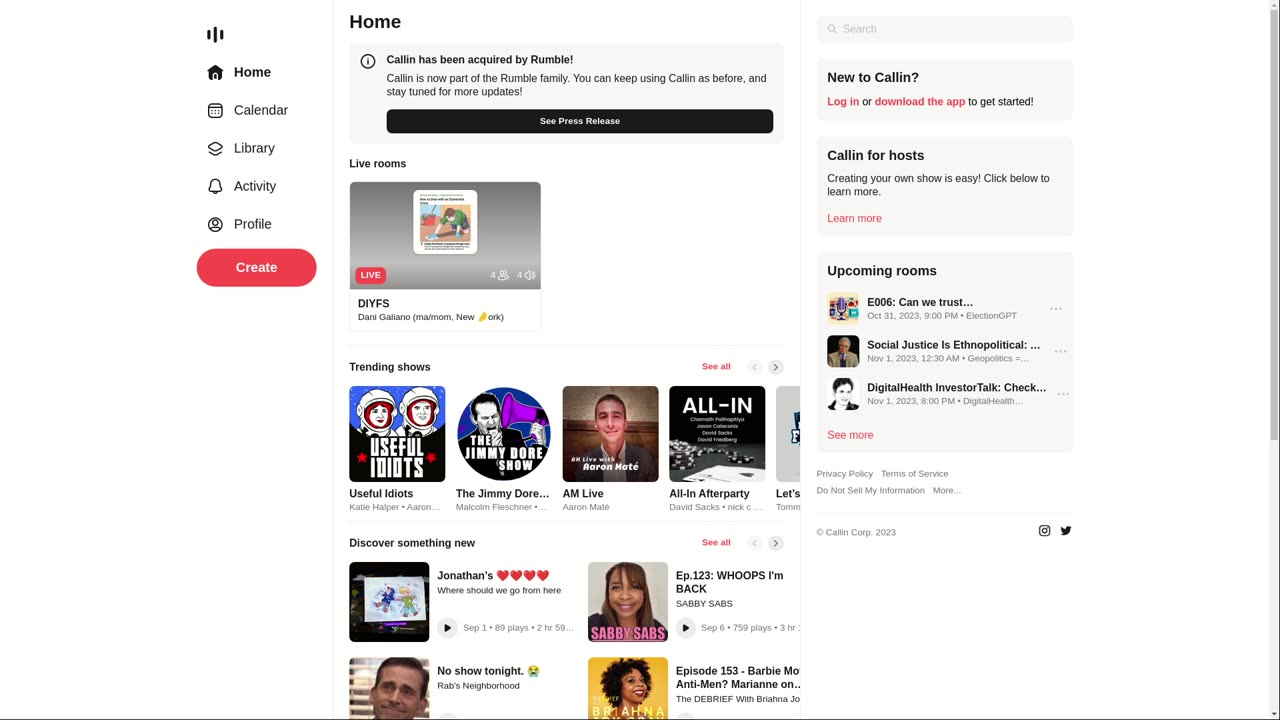Open E006: Can we trust upcoming room
This screenshot has width=1280, height=720.
tap(920, 302)
